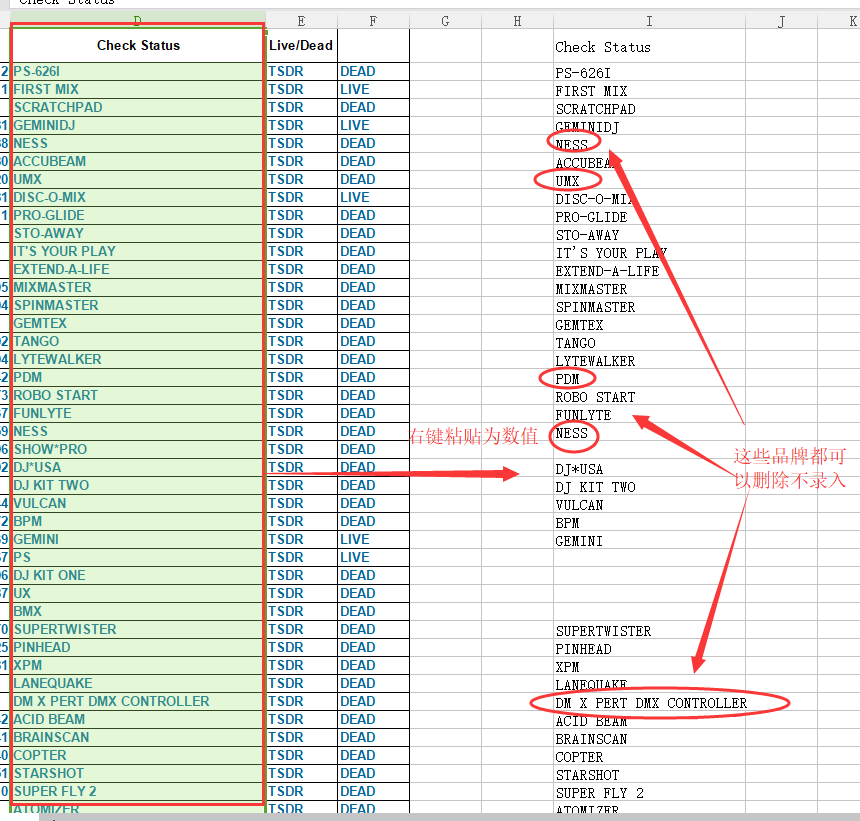Click the DJ KIT TWO cell in column I

649,487
